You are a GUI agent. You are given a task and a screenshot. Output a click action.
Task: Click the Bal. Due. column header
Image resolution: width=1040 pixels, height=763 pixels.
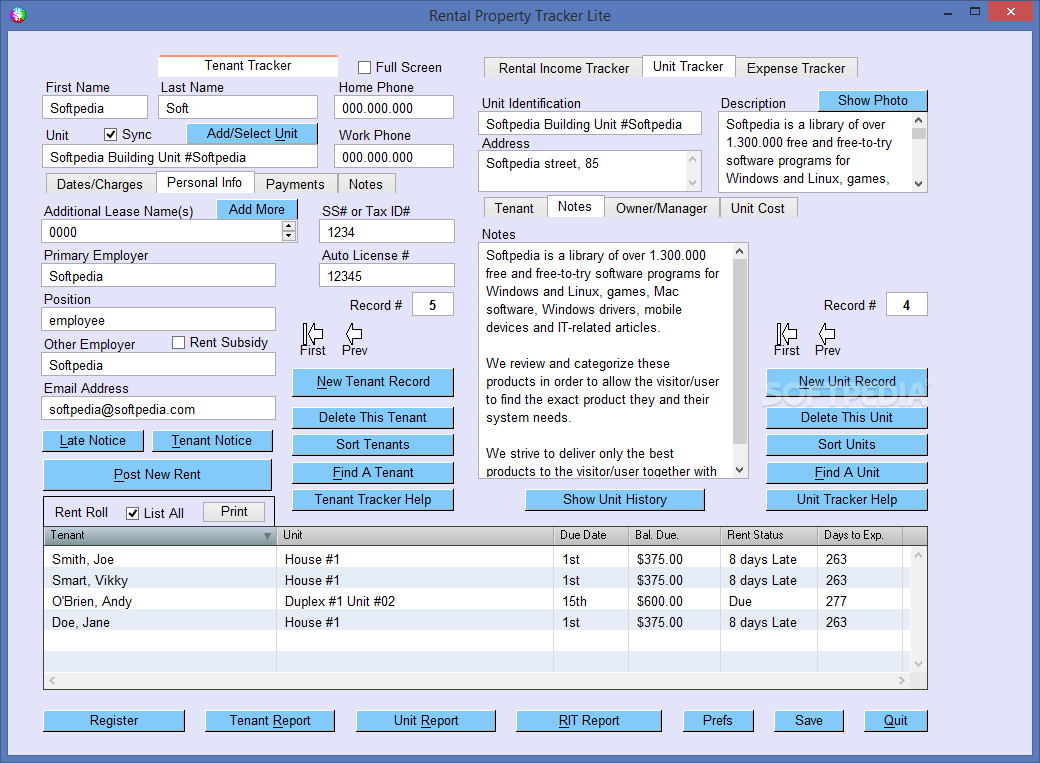point(674,535)
